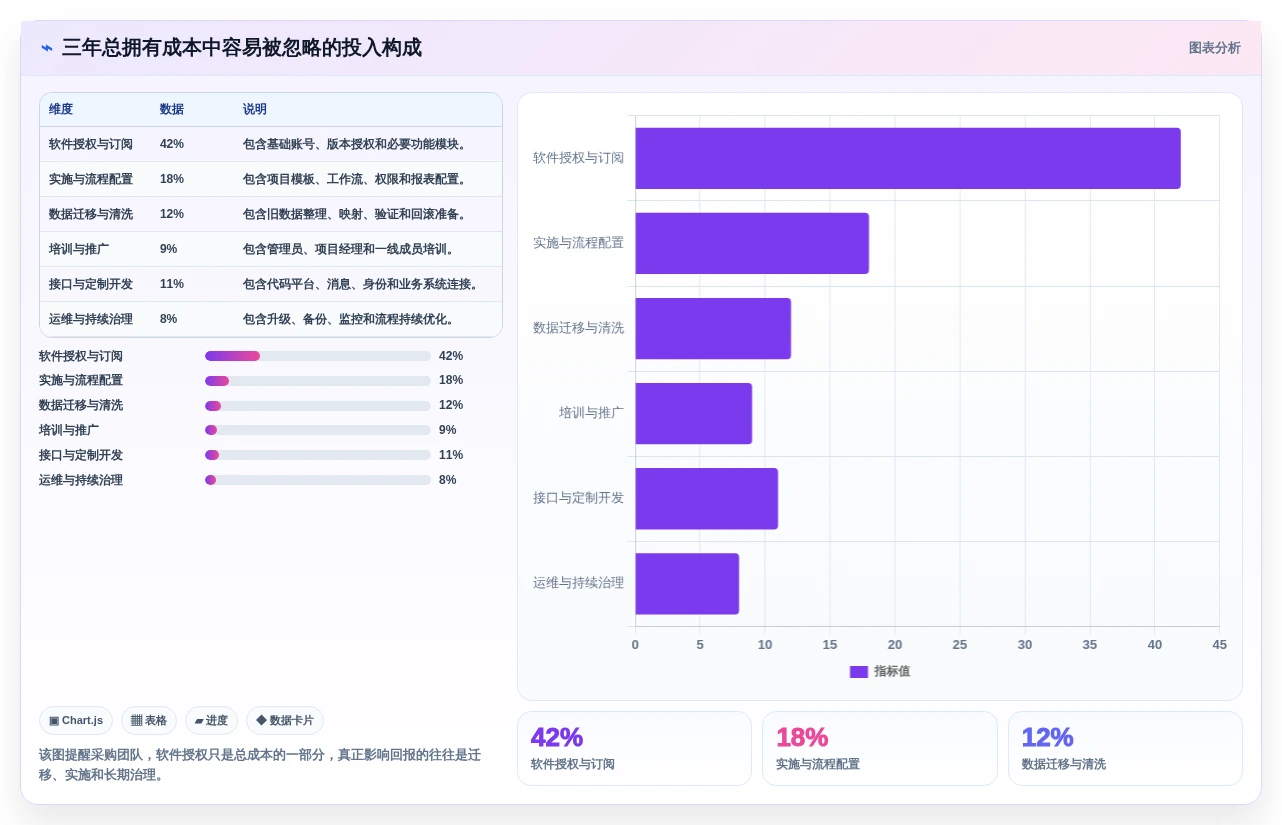The image size is (1282, 825).
Task: Select the 进度 tag chip
Action: [x=211, y=720]
